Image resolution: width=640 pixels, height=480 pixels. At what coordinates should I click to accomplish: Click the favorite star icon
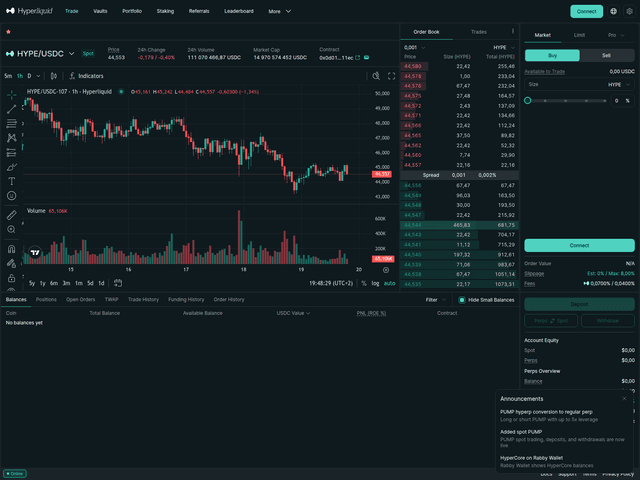[8, 31]
